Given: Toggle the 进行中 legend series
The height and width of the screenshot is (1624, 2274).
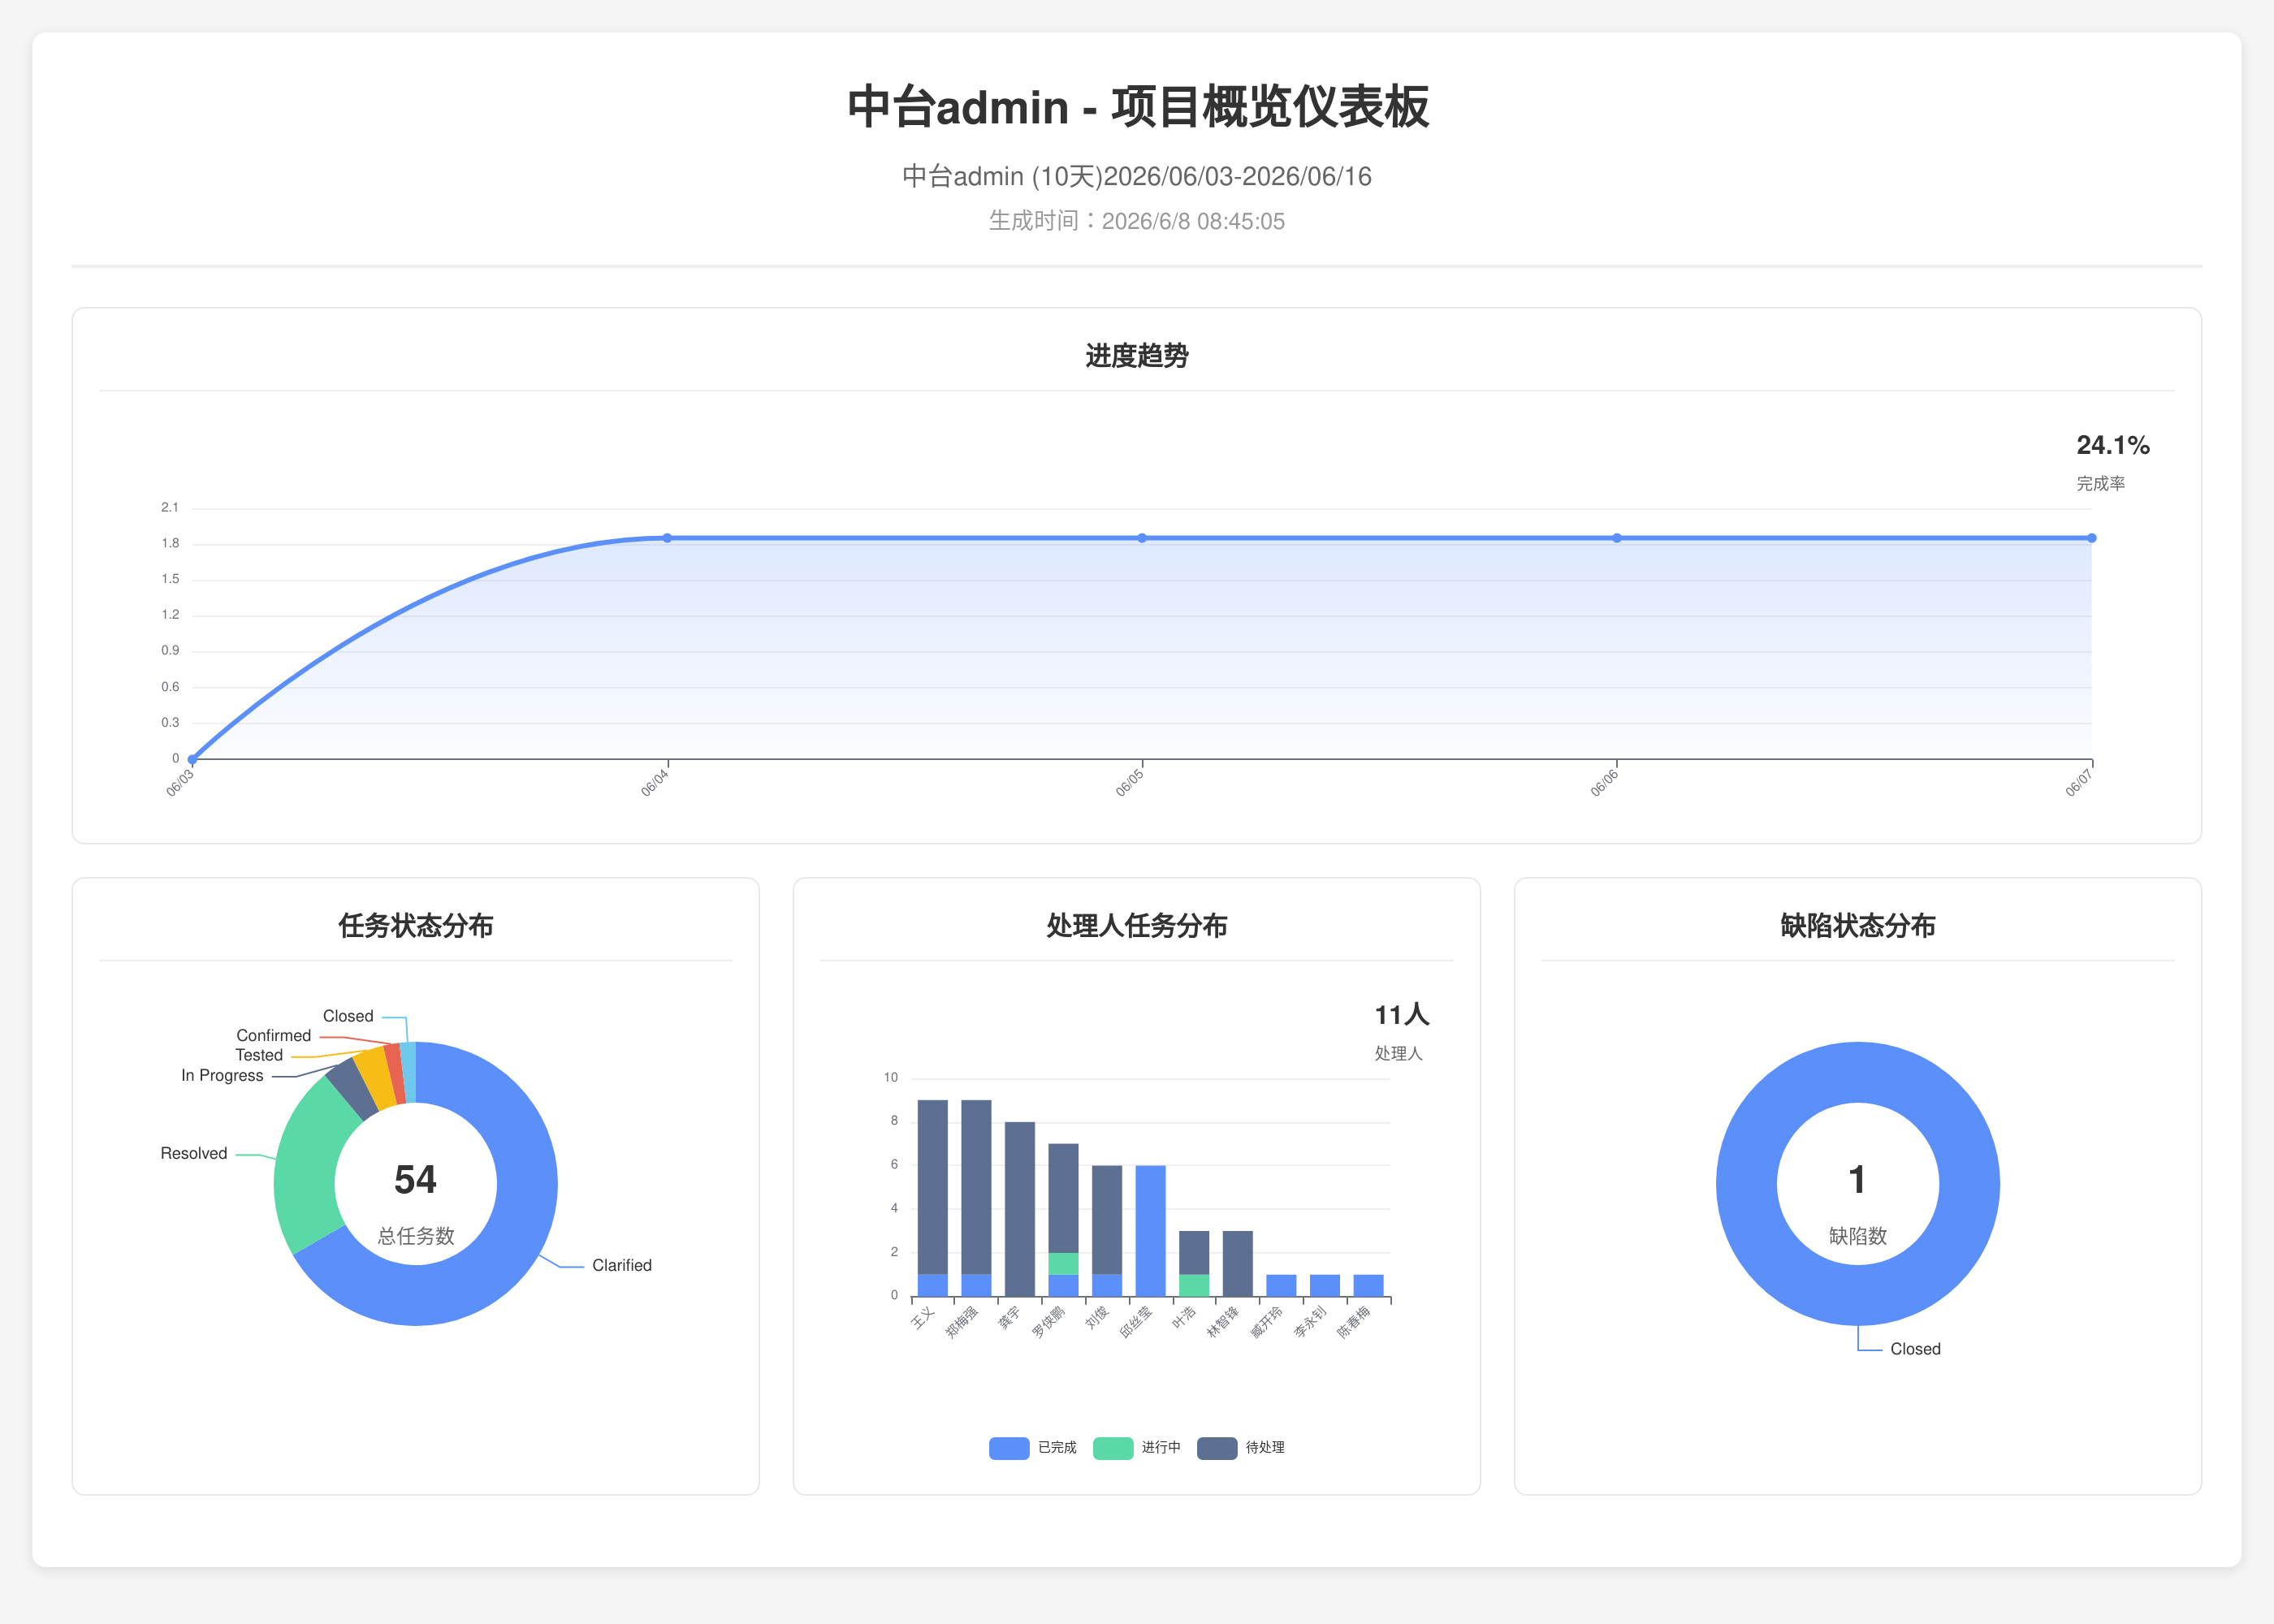Looking at the screenshot, I should 1136,1447.
